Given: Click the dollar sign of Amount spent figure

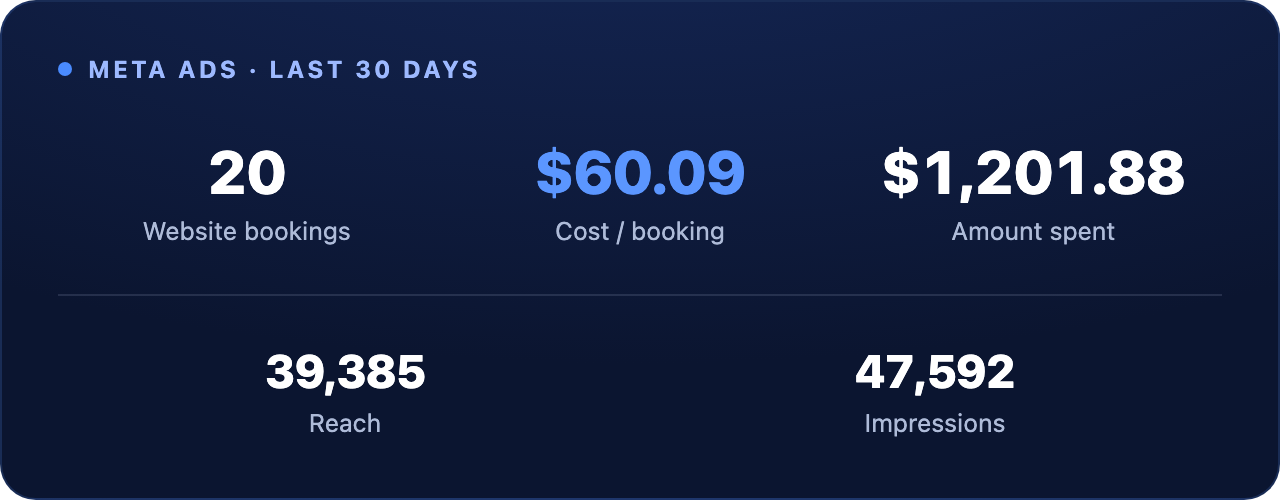Looking at the screenshot, I should [x=899, y=174].
